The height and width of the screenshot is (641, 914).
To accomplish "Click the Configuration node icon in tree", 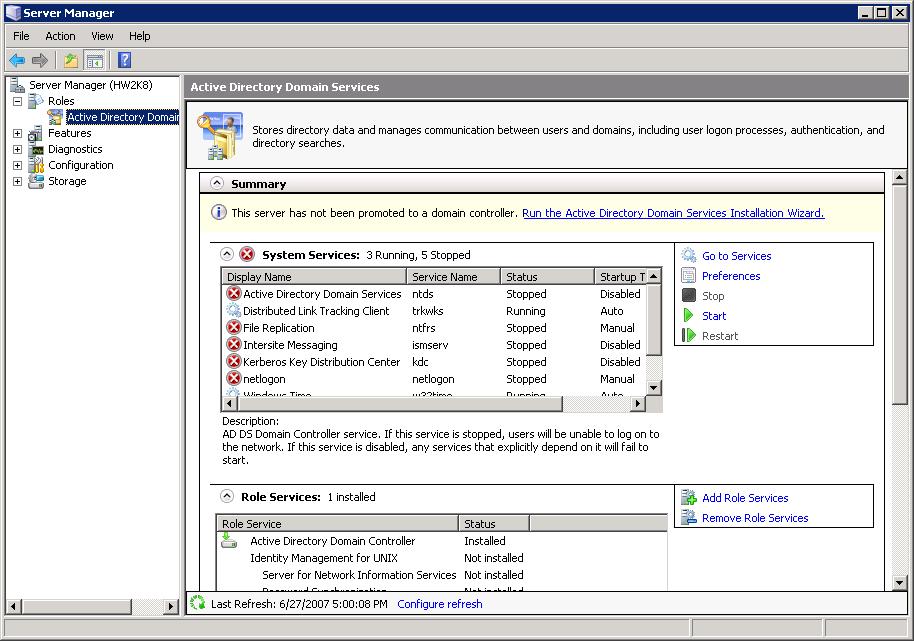I will coord(36,165).
